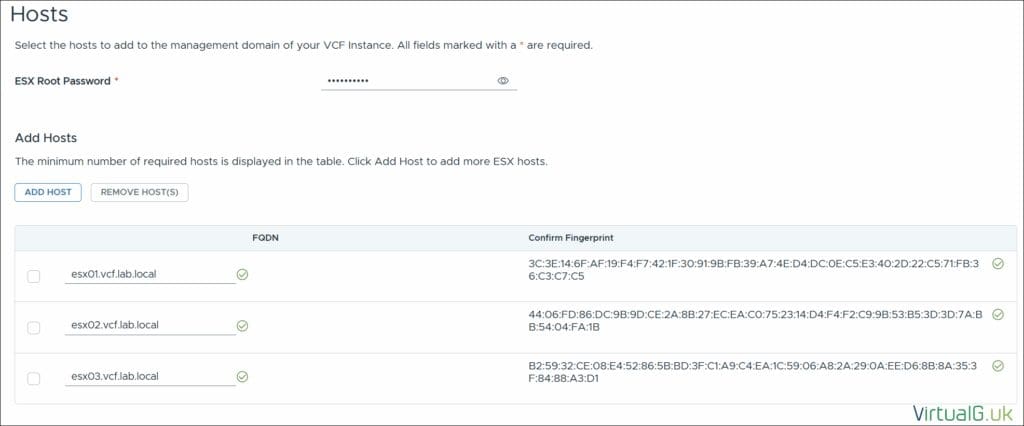1024x426 pixels.
Task: Click fingerprint confirmed icon on esx02 row
Action: click(997, 315)
